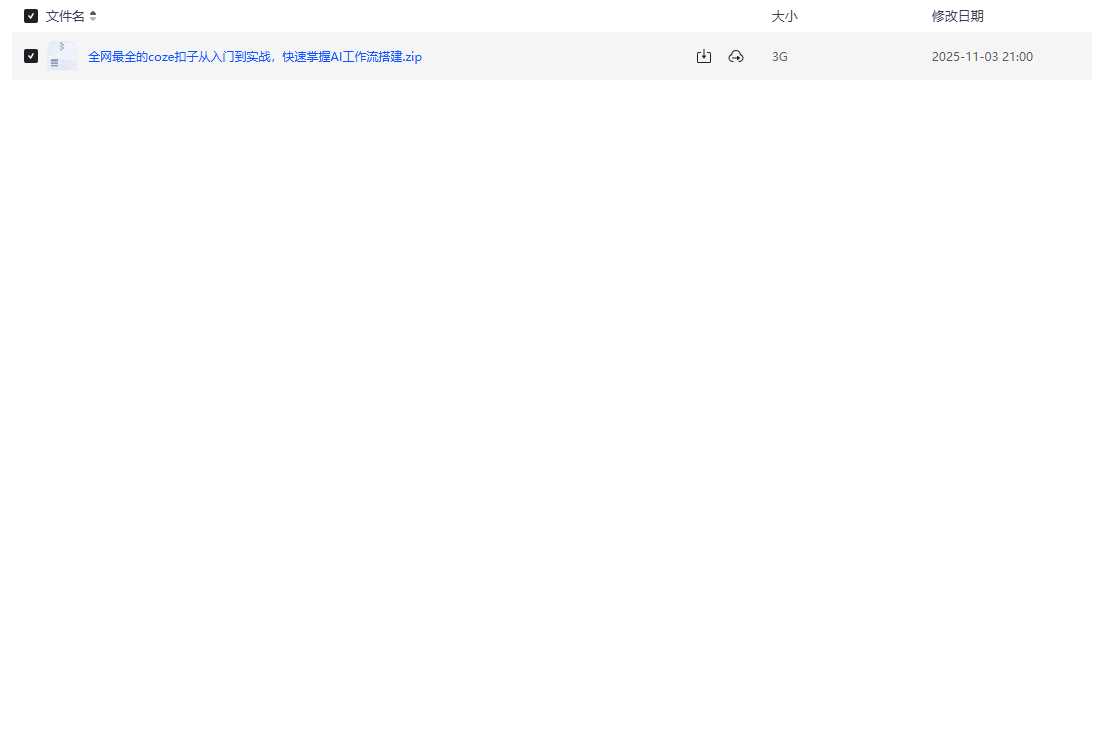Click the '.zip' extension of the file name
This screenshot has width=1102, height=751.
coord(412,57)
